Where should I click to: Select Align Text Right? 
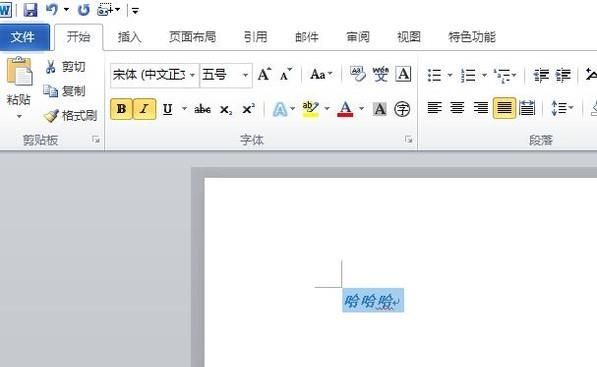(x=480, y=108)
